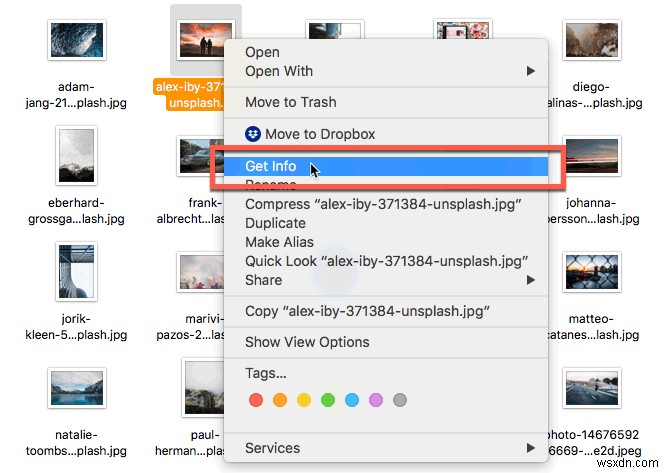Click the johanna-persson file name label
Image resolution: width=670 pixels, height=473 pixels.
coord(594,211)
